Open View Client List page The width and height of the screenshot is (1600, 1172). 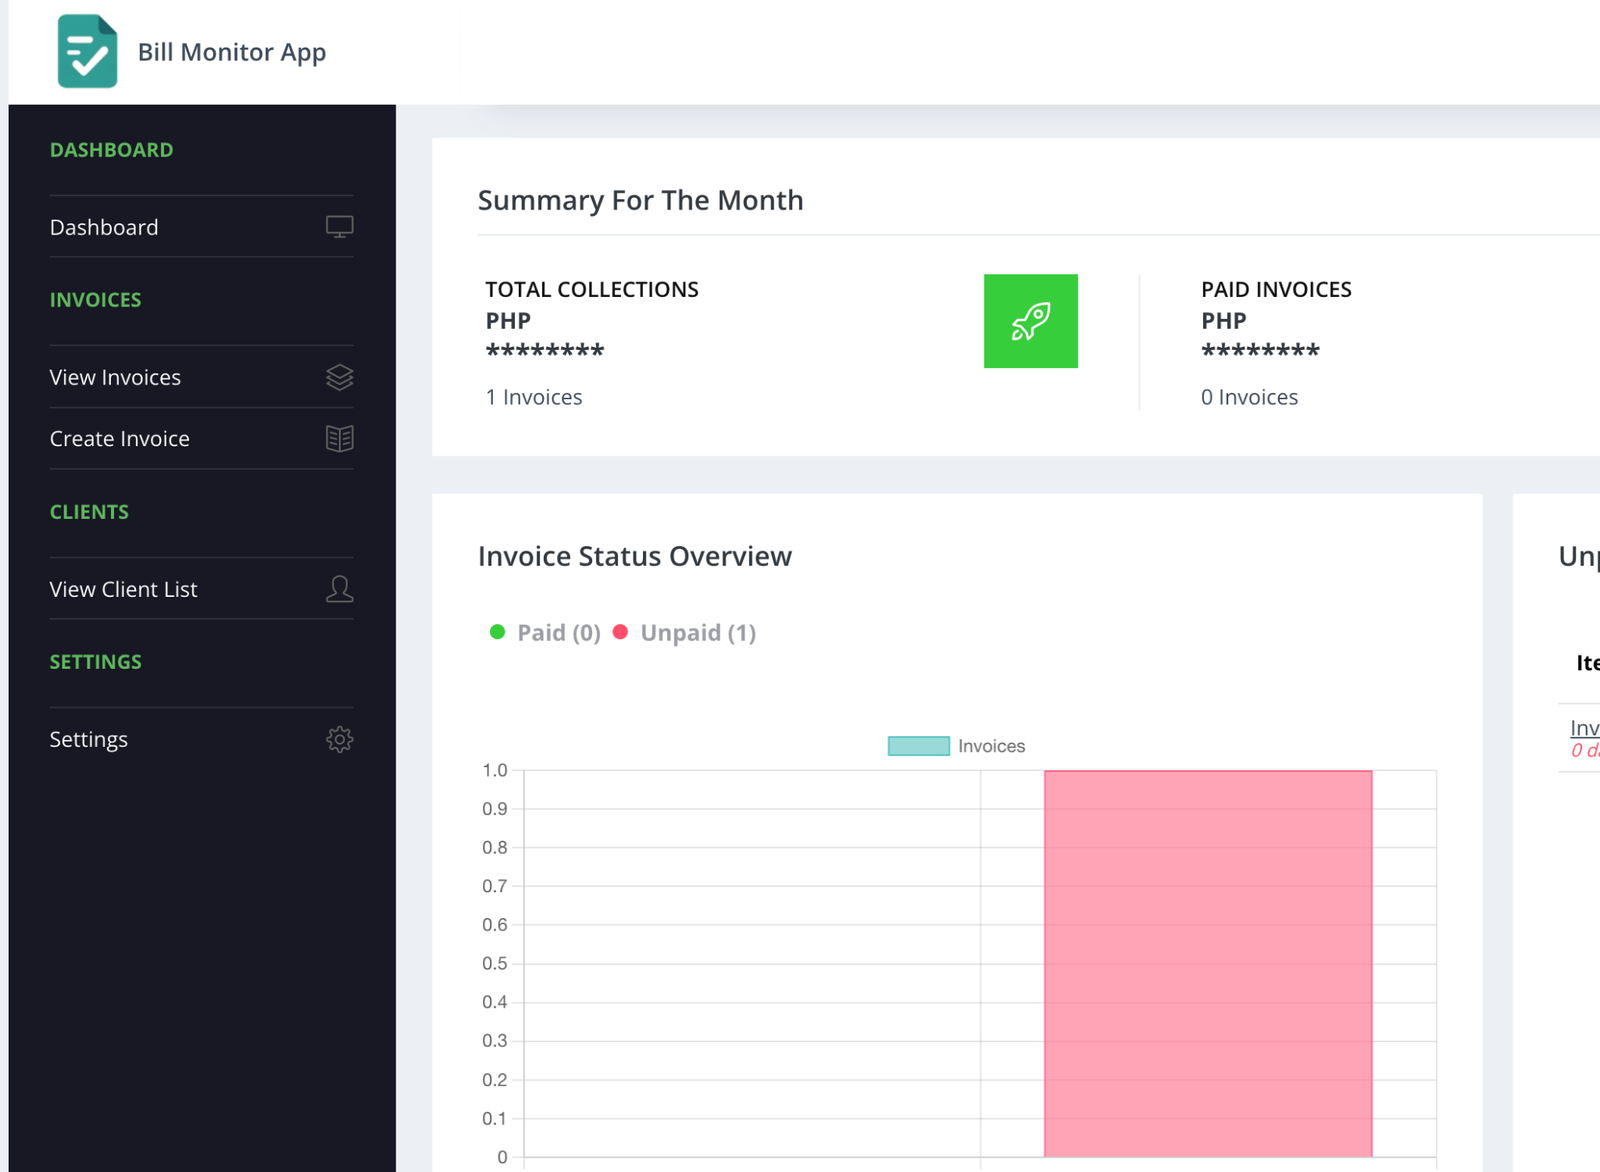click(x=123, y=589)
